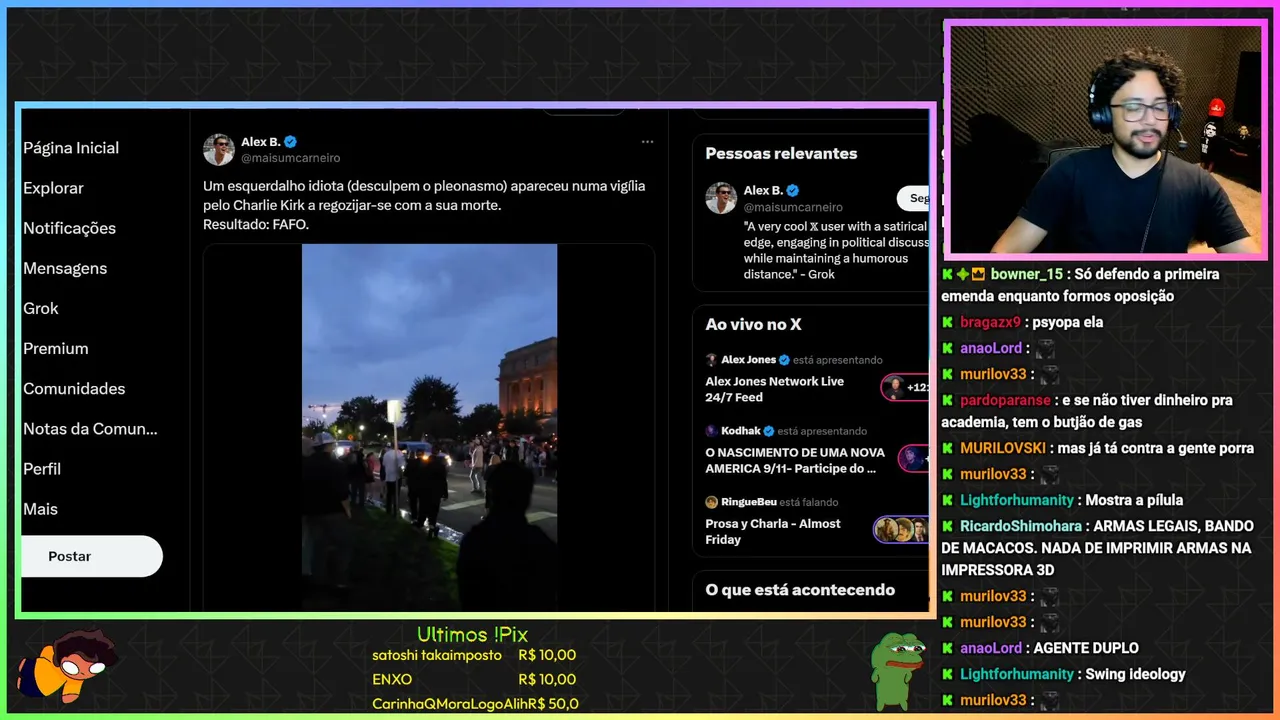
Task: Click Lightforhumanity 'Swing ideology' message
Action: pos(1135,674)
